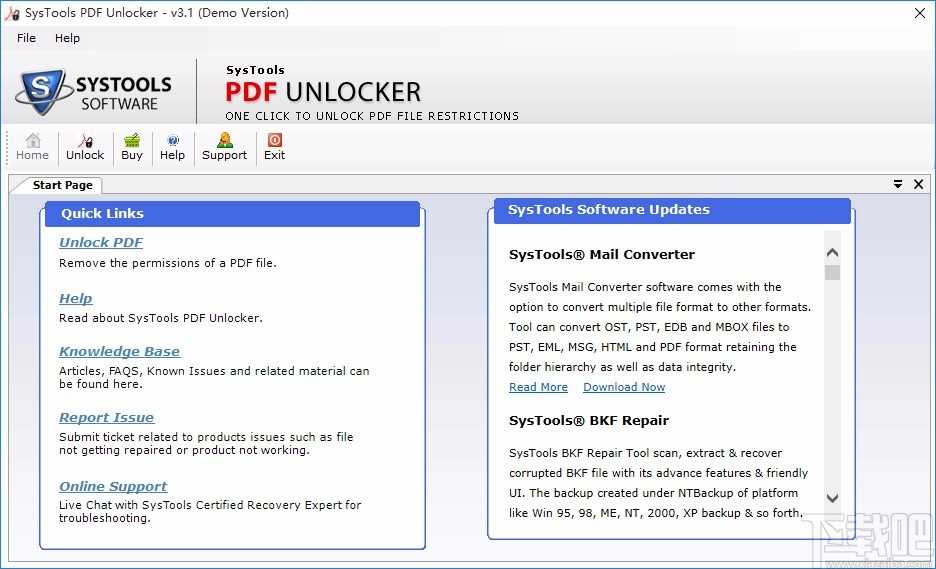
Task: Open the Unlock PDF quick link
Action: pyautogui.click(x=101, y=242)
